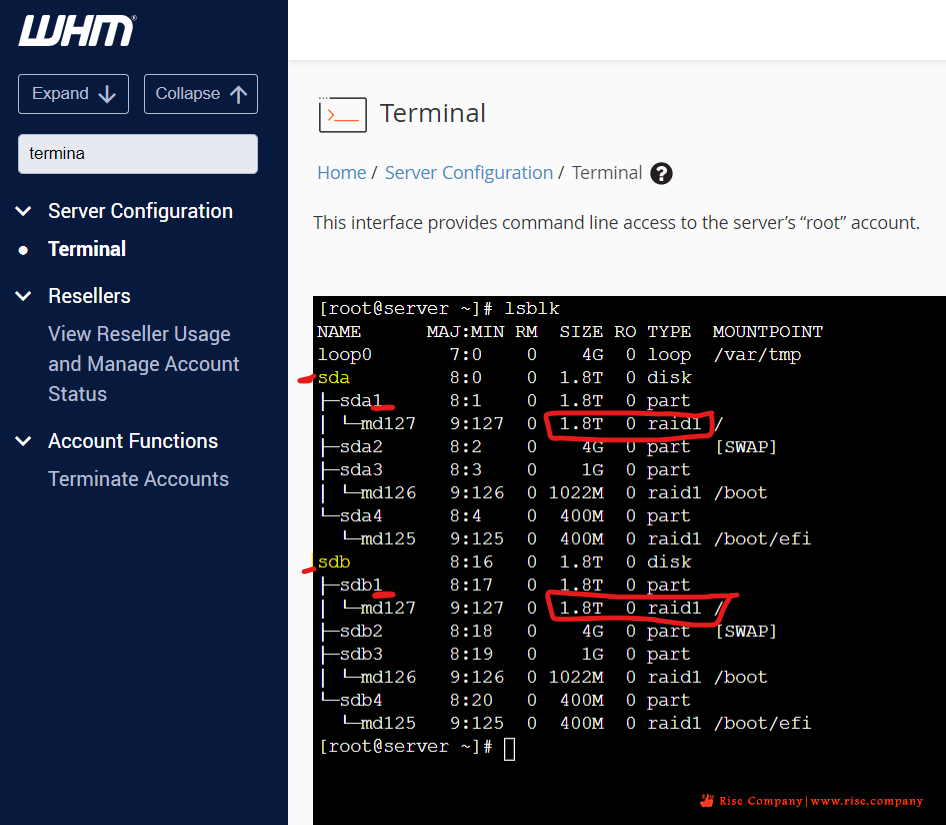Viewport: 946px width, 825px height.
Task: Click the Terminal page icon
Action: pyautogui.click(x=343, y=114)
